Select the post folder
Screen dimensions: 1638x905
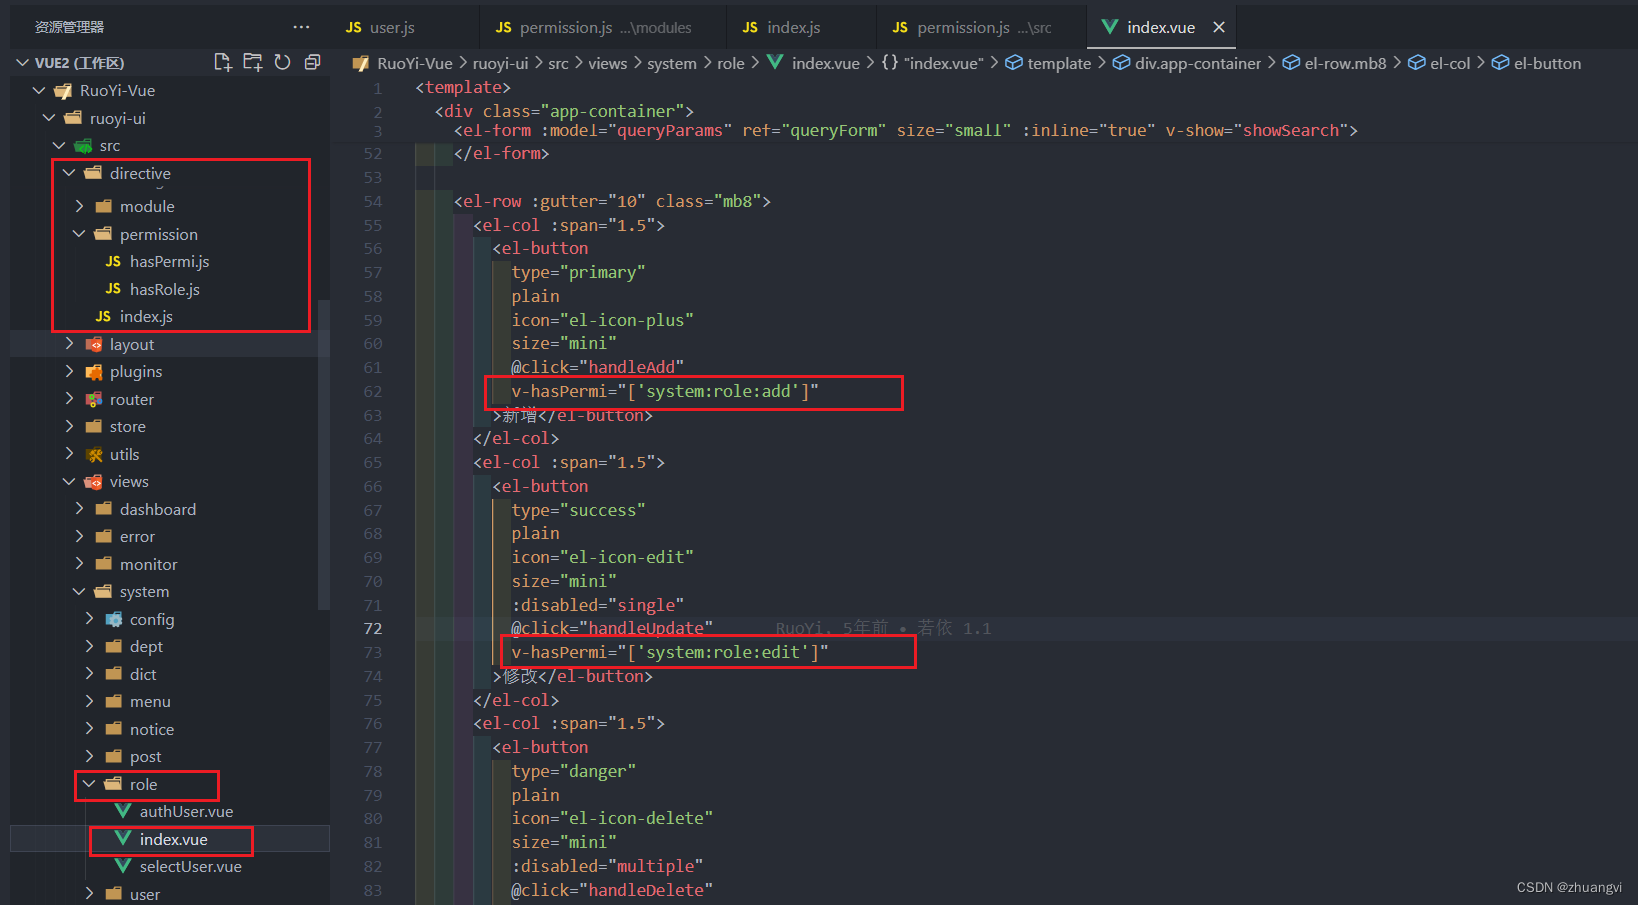(x=145, y=757)
